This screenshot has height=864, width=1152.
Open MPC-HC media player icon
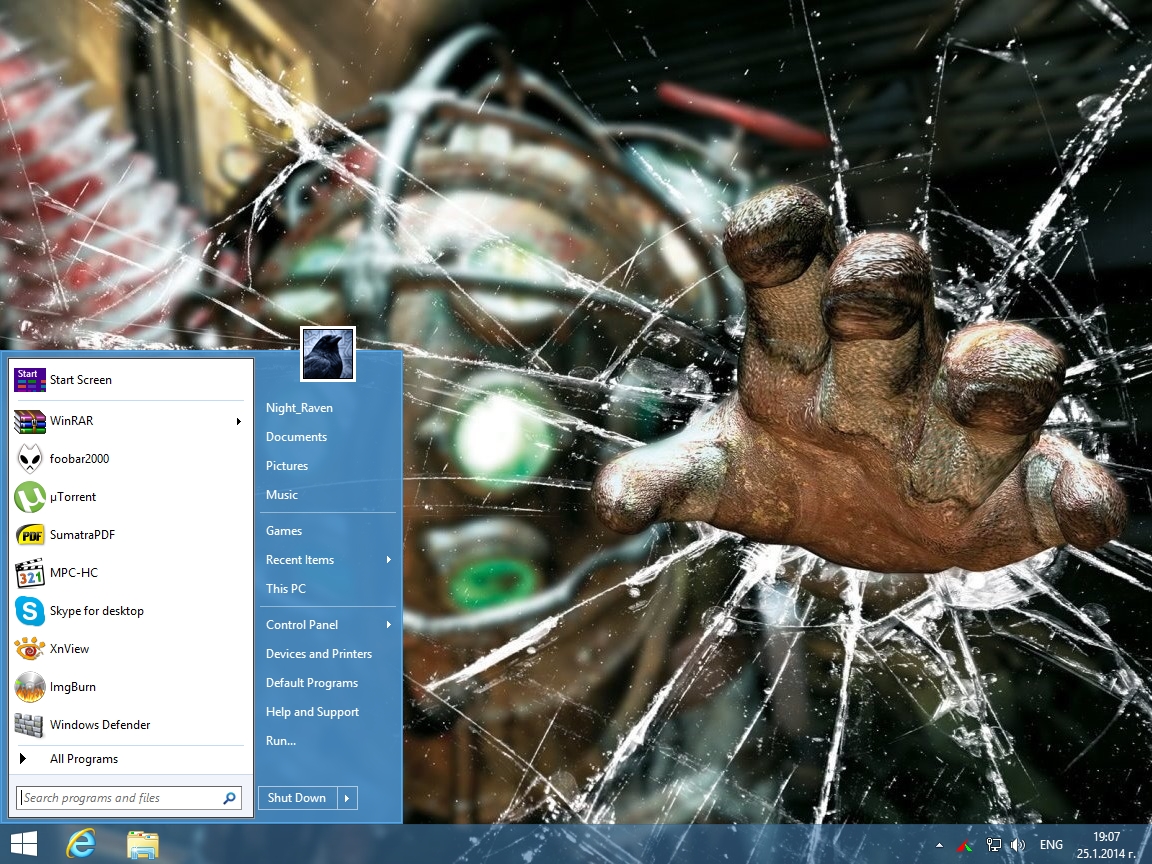click(x=30, y=573)
